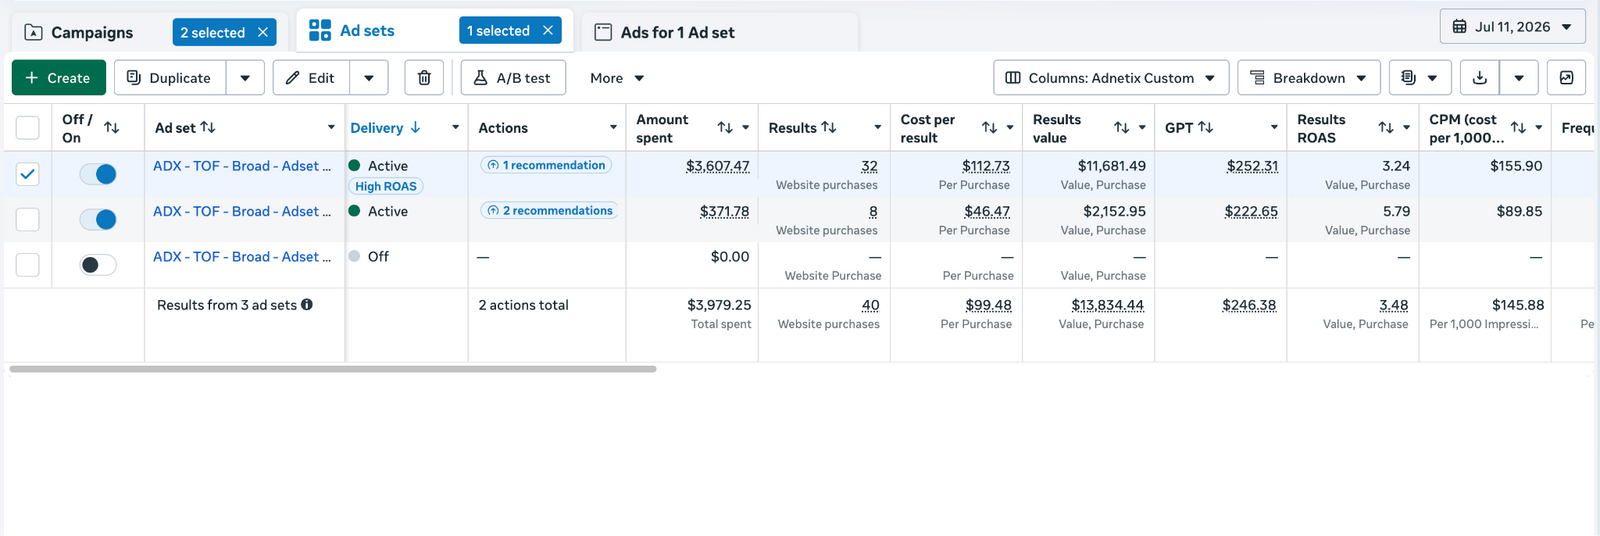Open the Edit dropdown arrow
This screenshot has width=1600, height=536.
(x=369, y=78)
